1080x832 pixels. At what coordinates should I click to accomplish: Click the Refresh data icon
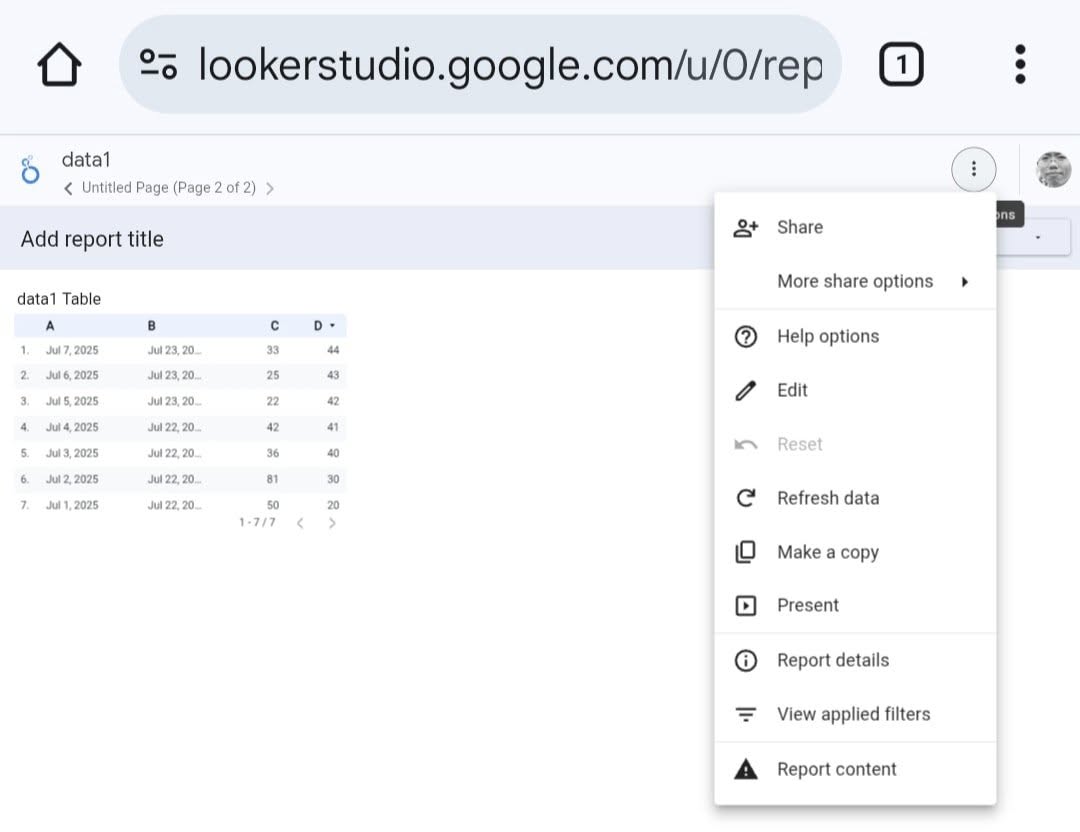[746, 498]
